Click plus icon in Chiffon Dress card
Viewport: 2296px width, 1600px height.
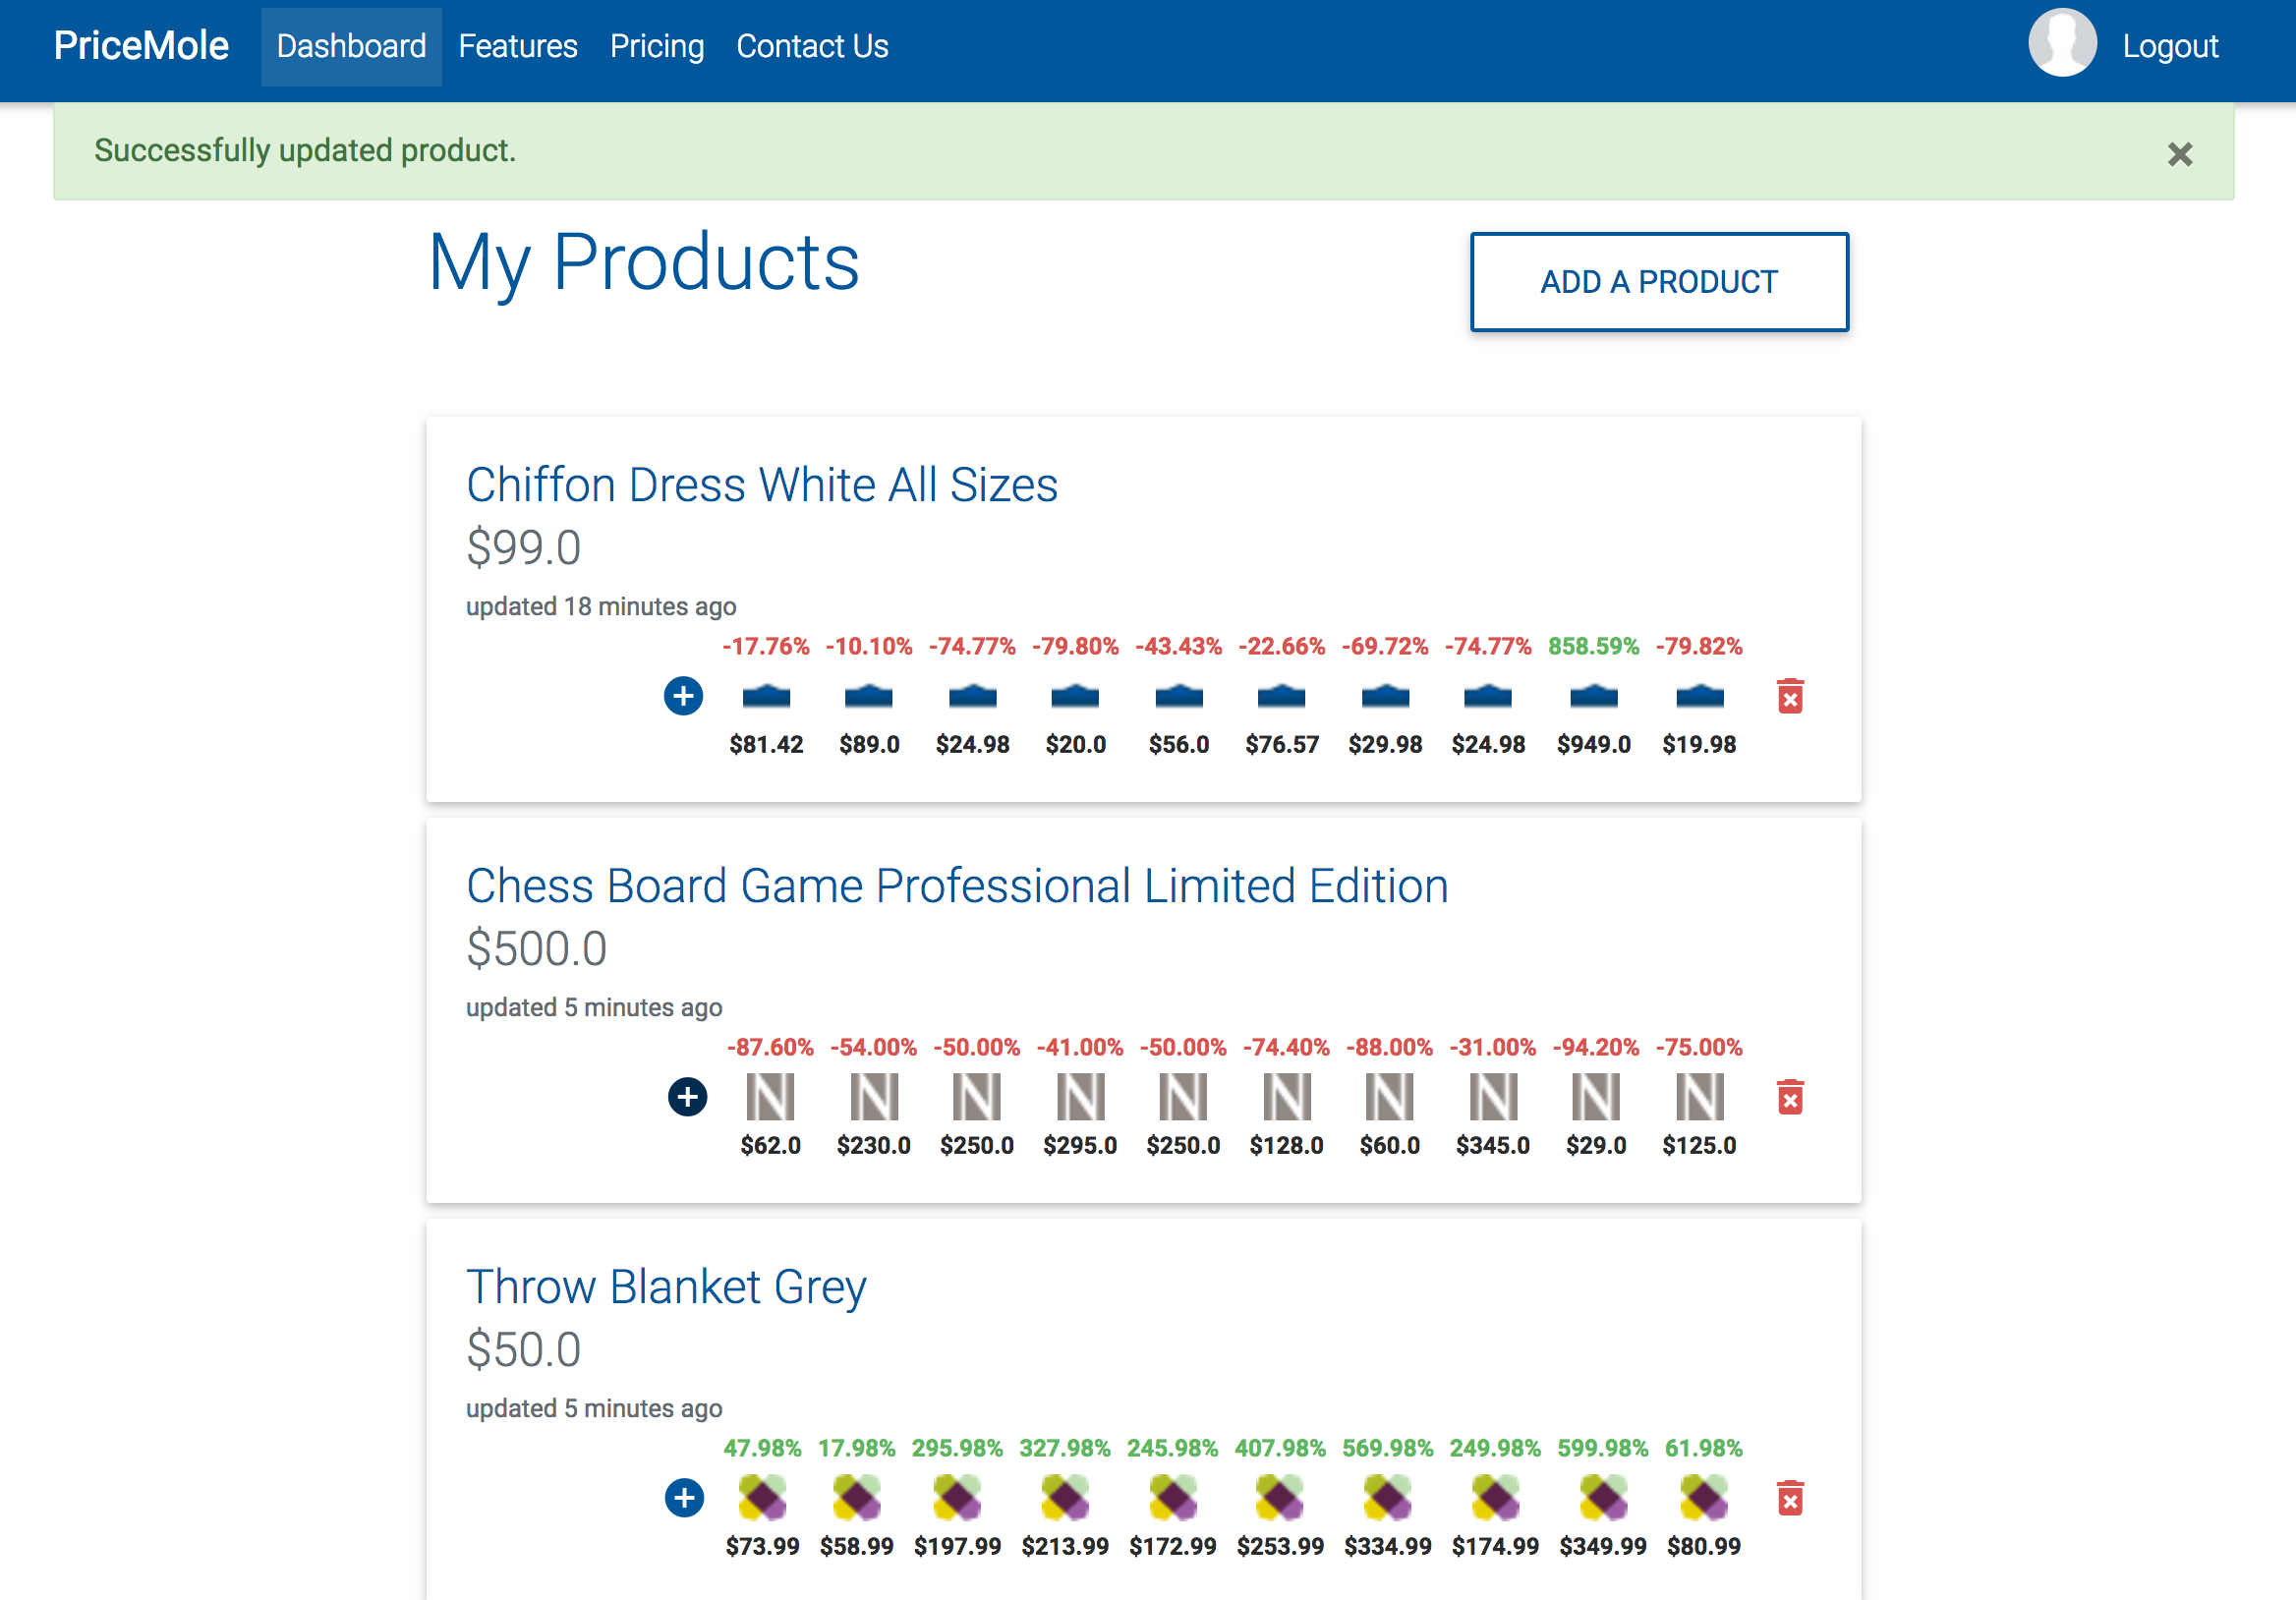pyautogui.click(x=683, y=696)
